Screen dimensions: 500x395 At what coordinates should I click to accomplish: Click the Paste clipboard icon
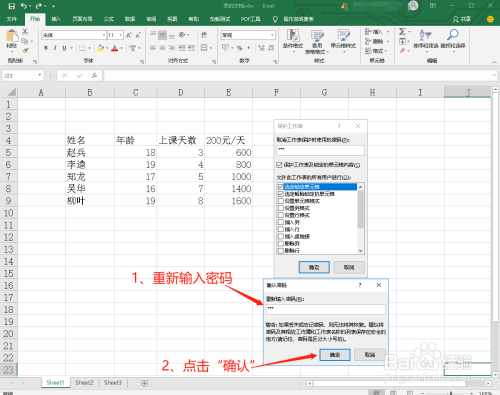pos(12,36)
